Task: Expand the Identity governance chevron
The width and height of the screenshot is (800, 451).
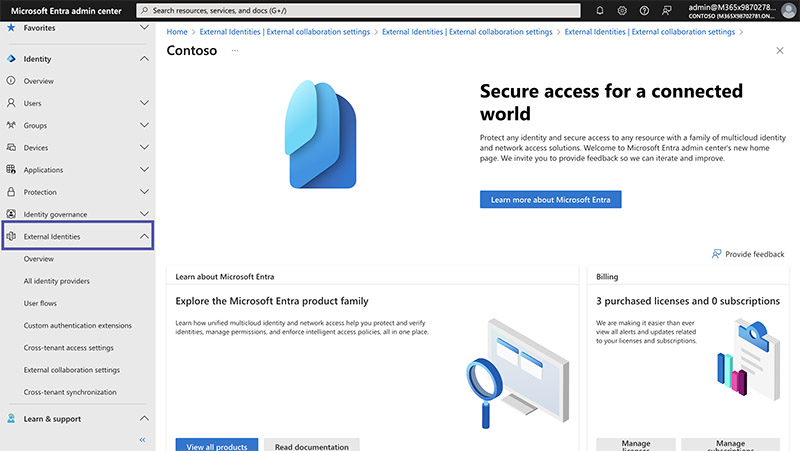Action: click(144, 214)
